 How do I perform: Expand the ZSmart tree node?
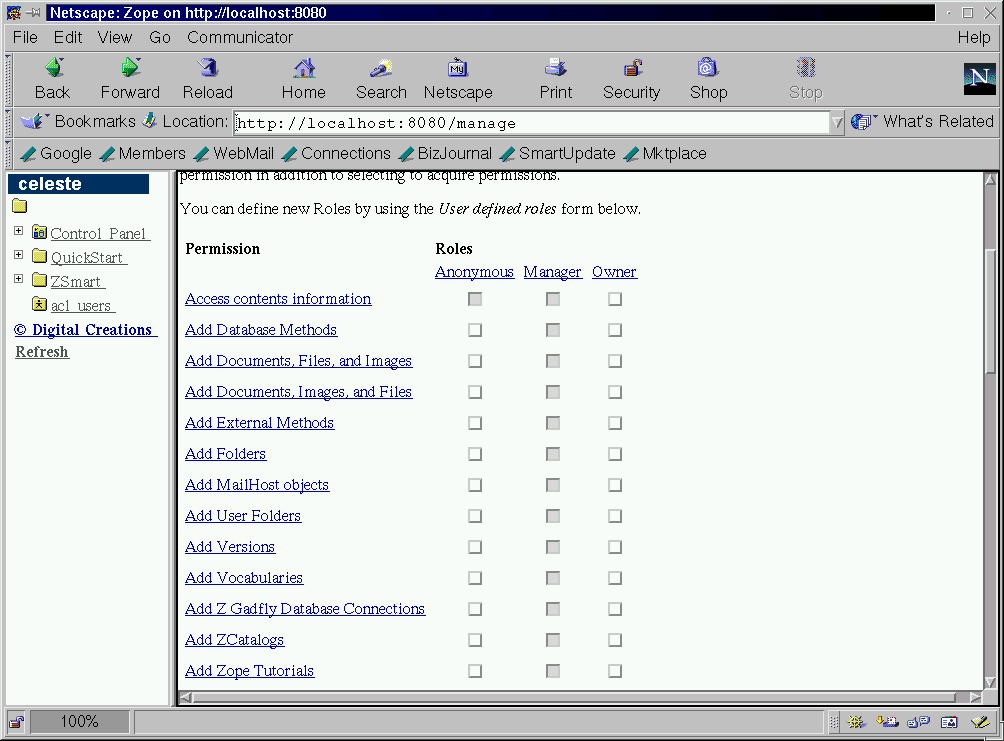19,279
